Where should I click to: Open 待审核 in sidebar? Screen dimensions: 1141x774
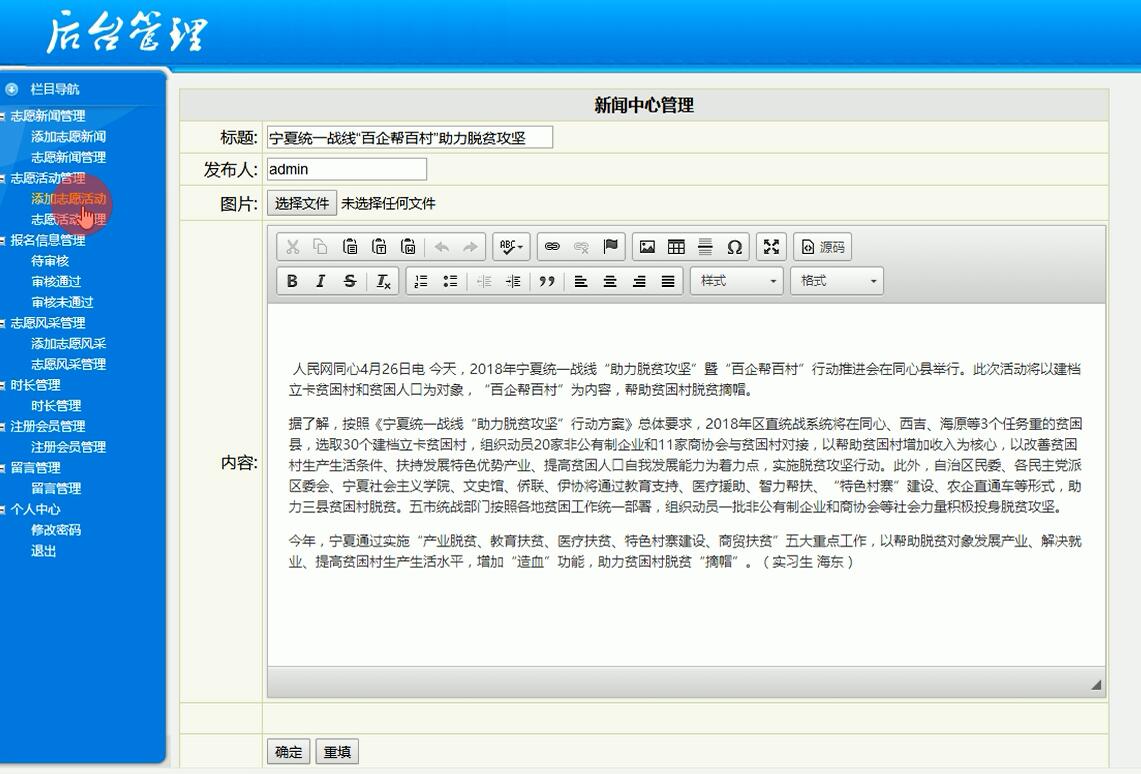tap(49, 261)
